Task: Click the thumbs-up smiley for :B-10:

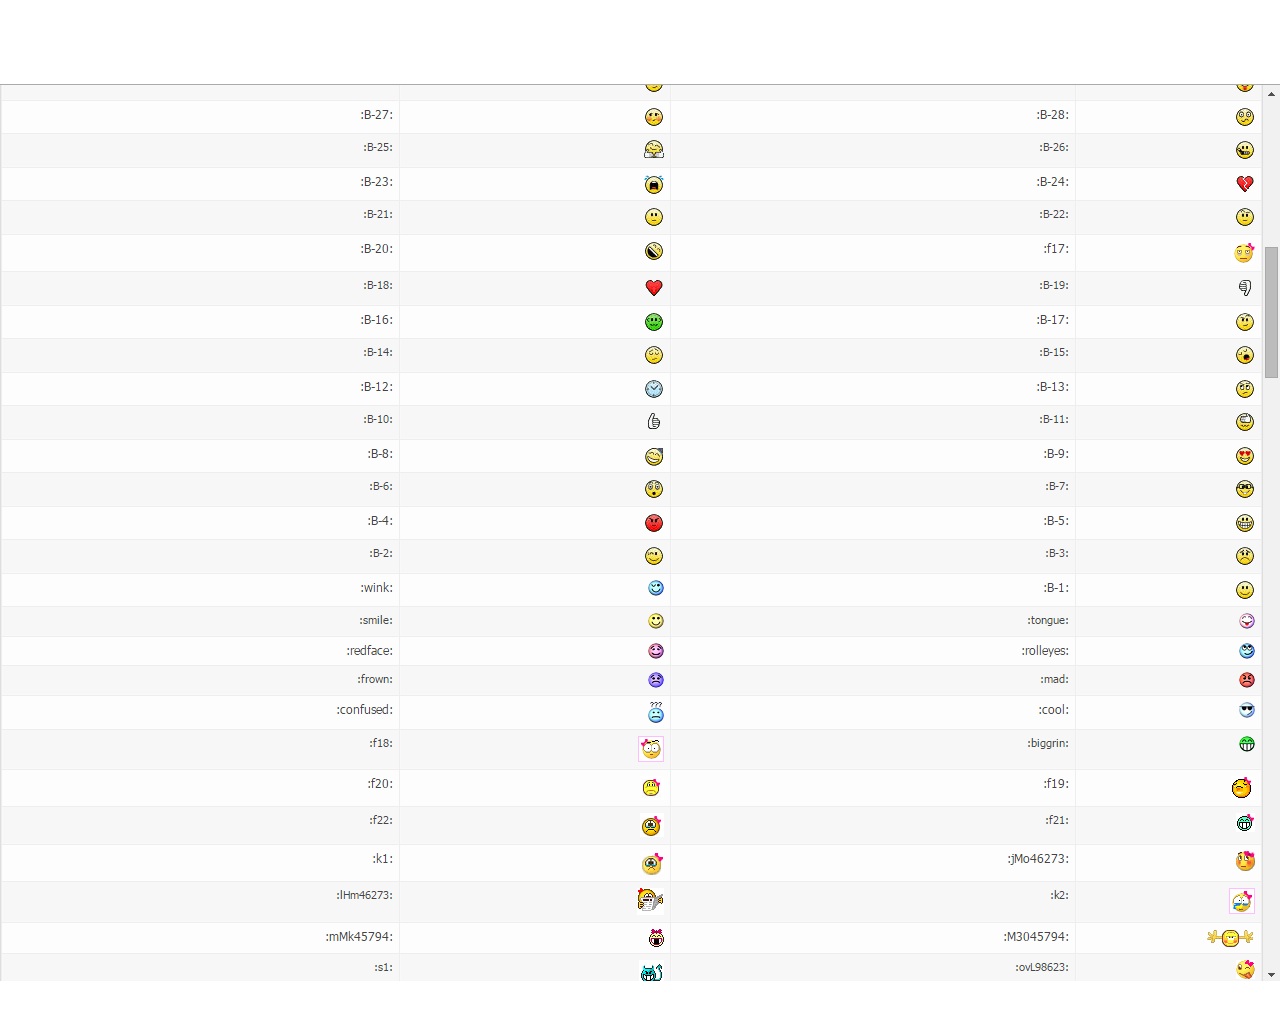Action: (x=654, y=422)
